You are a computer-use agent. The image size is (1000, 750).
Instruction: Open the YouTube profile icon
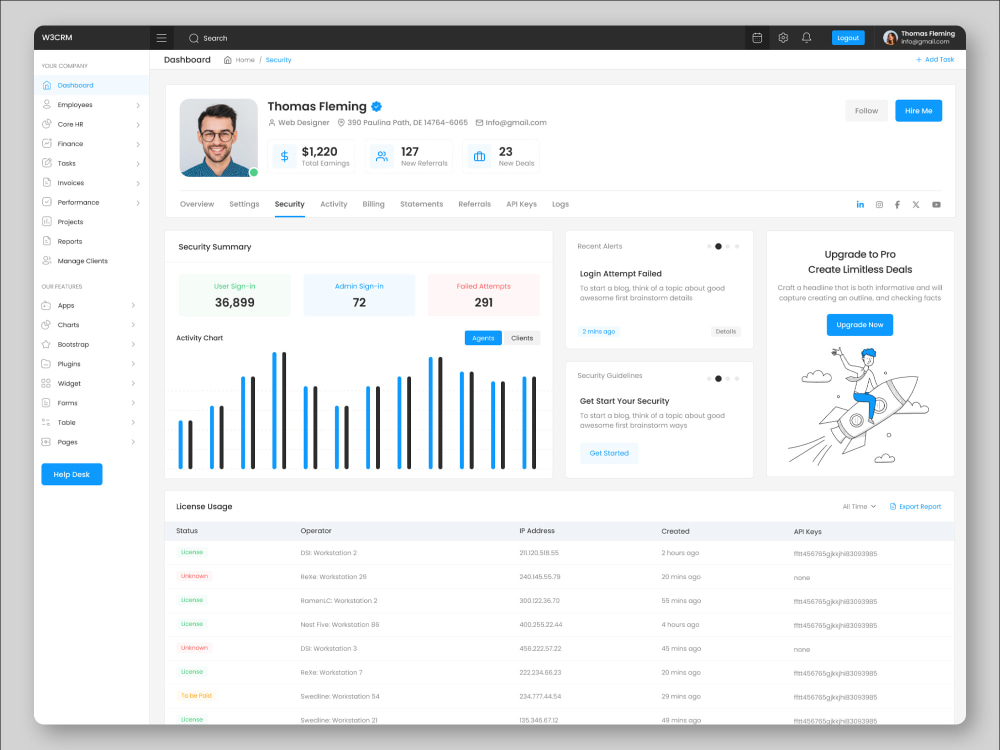click(x=936, y=205)
